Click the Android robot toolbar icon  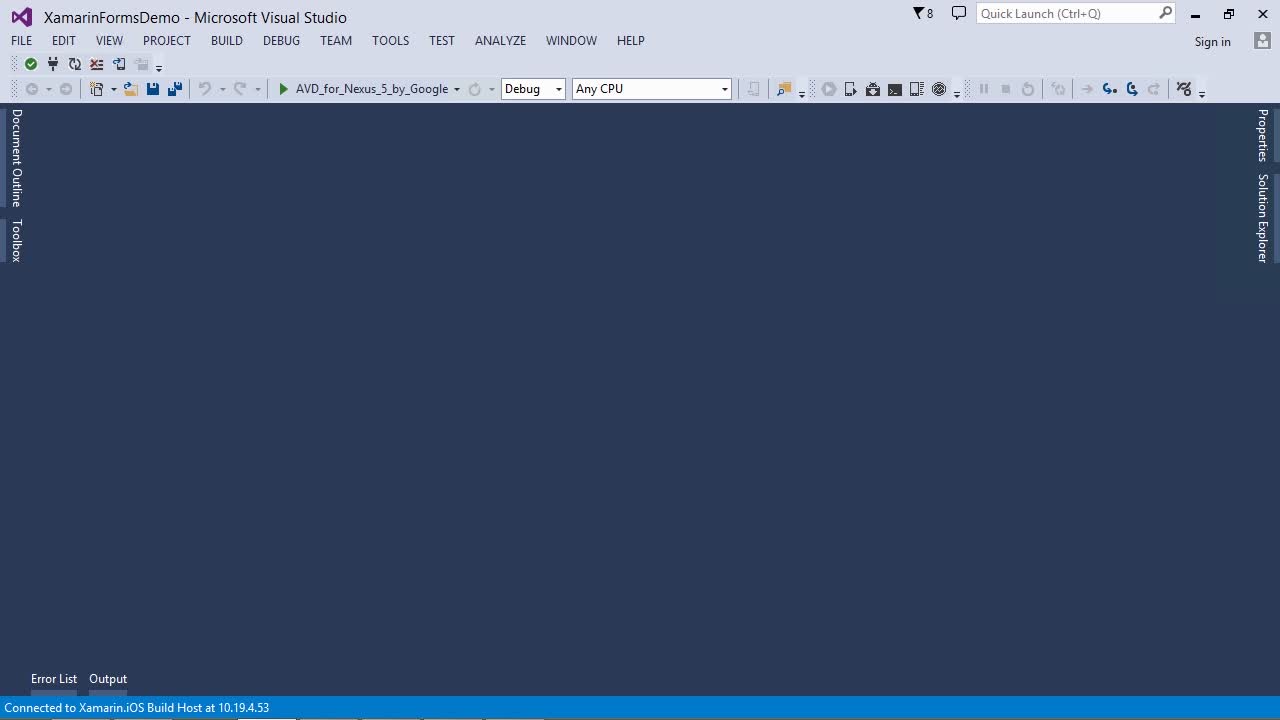pyautogui.click(x=873, y=89)
